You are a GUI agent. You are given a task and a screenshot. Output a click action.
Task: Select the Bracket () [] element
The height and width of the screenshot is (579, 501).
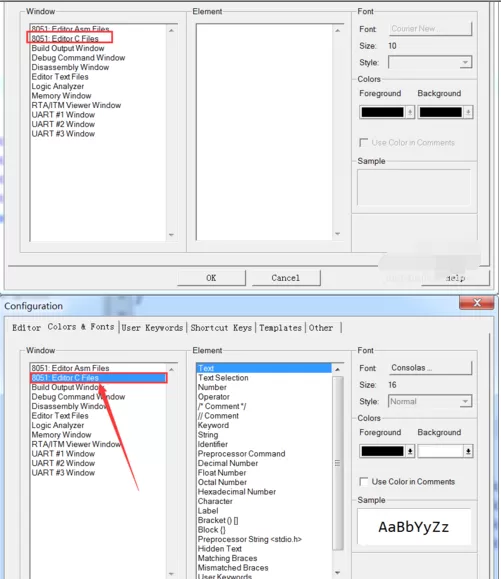pos(218,520)
